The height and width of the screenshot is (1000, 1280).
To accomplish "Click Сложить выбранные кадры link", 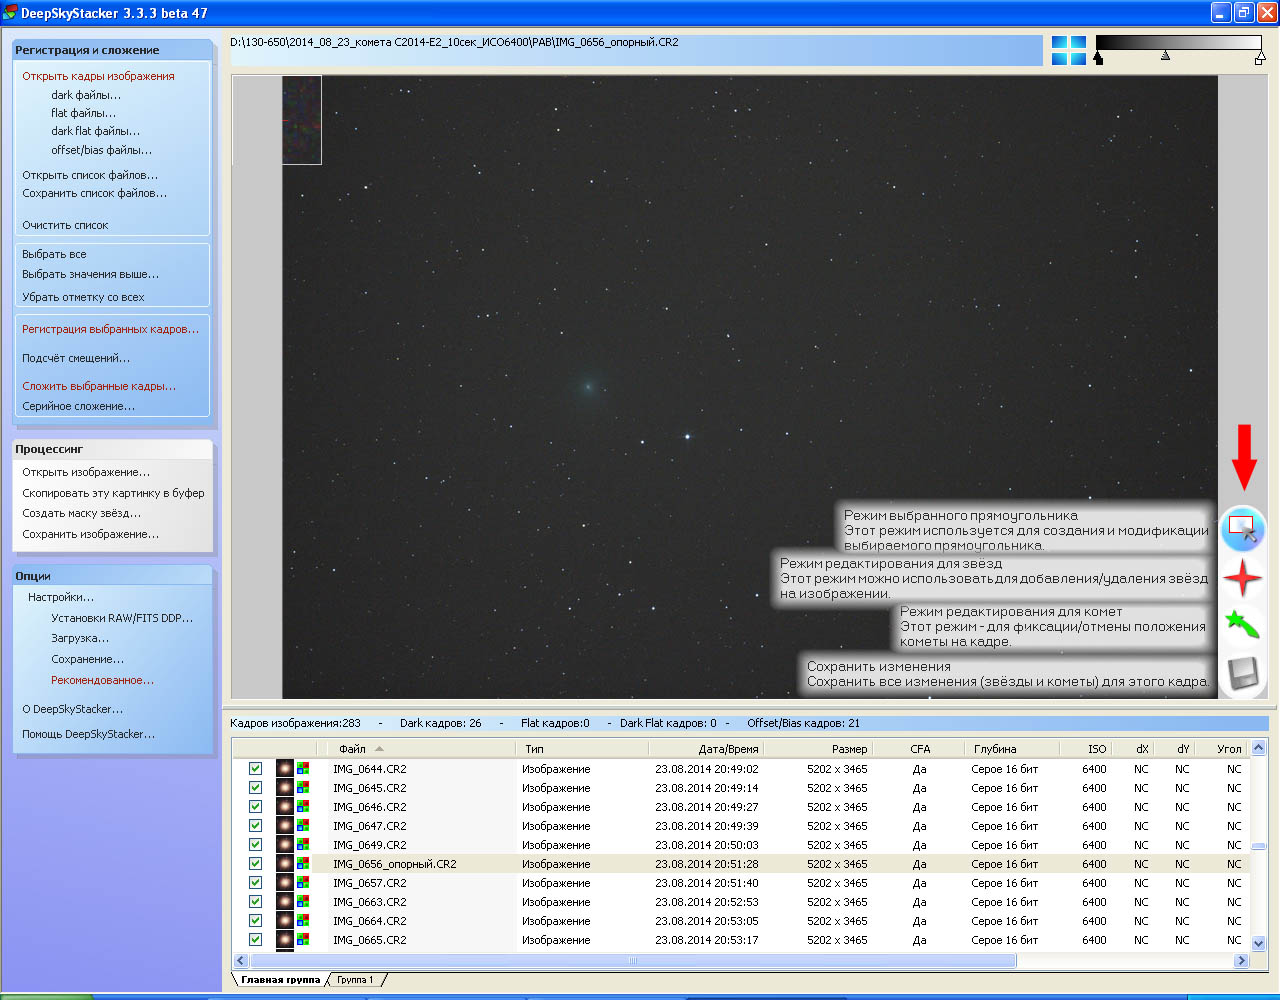I will click(99, 386).
